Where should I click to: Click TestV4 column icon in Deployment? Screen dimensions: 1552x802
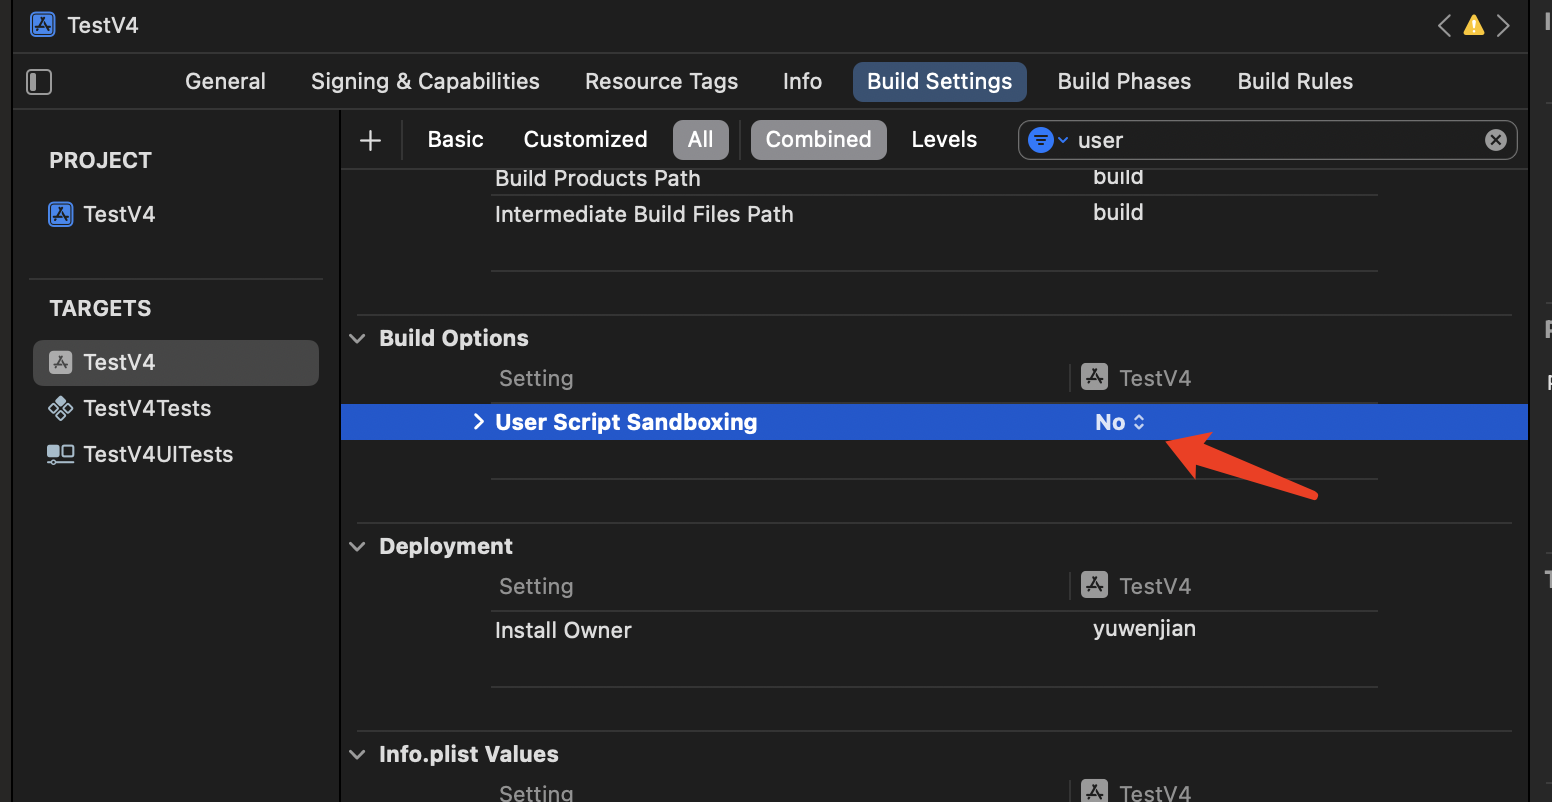tap(1094, 585)
